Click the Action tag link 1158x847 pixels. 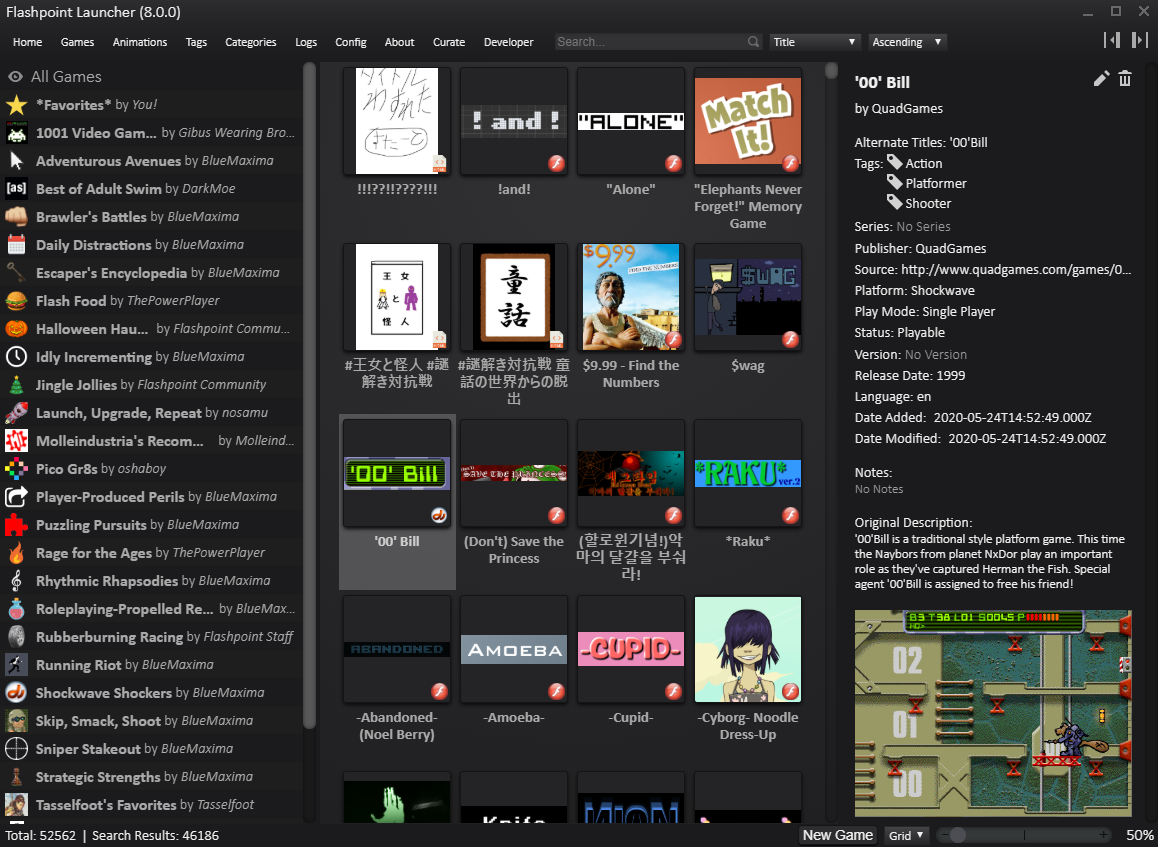924,163
